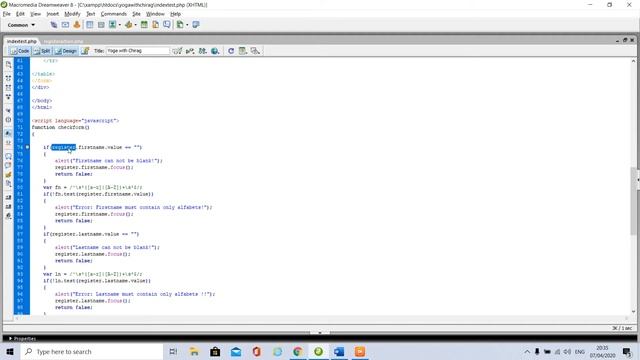Open the Commands menu
This screenshot has height=360, width=640.
(114, 14)
